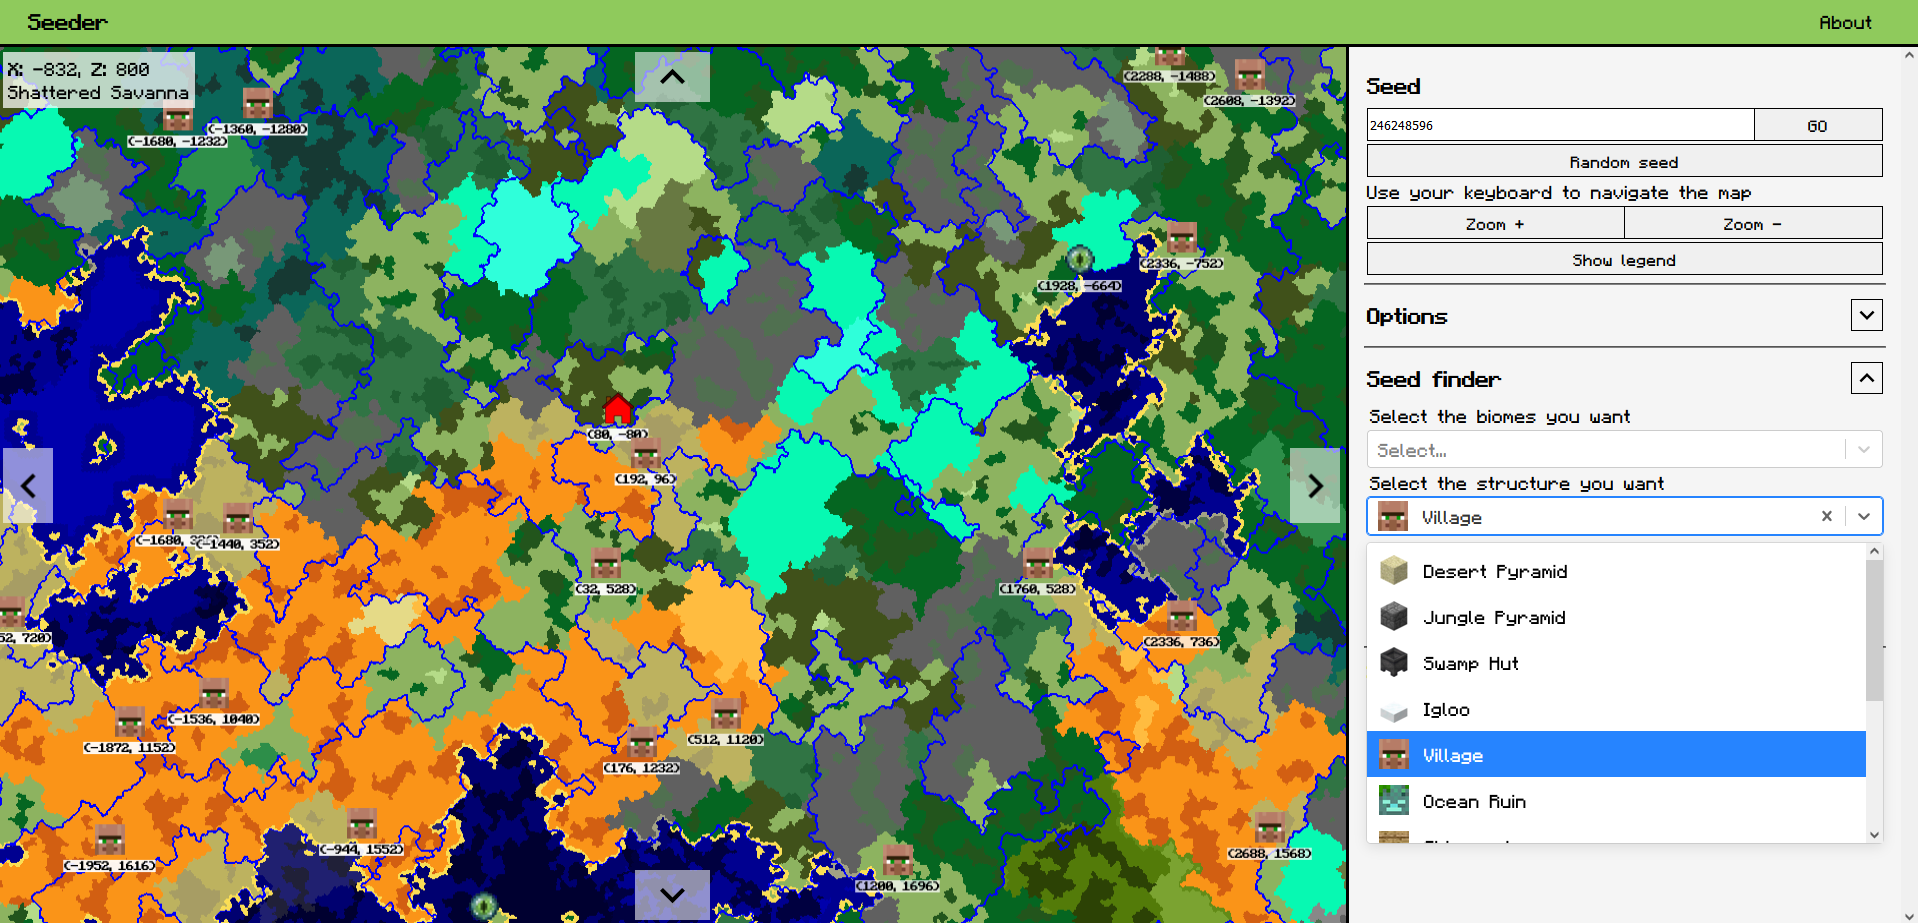Generate a Random seed
1918x923 pixels.
pos(1624,161)
